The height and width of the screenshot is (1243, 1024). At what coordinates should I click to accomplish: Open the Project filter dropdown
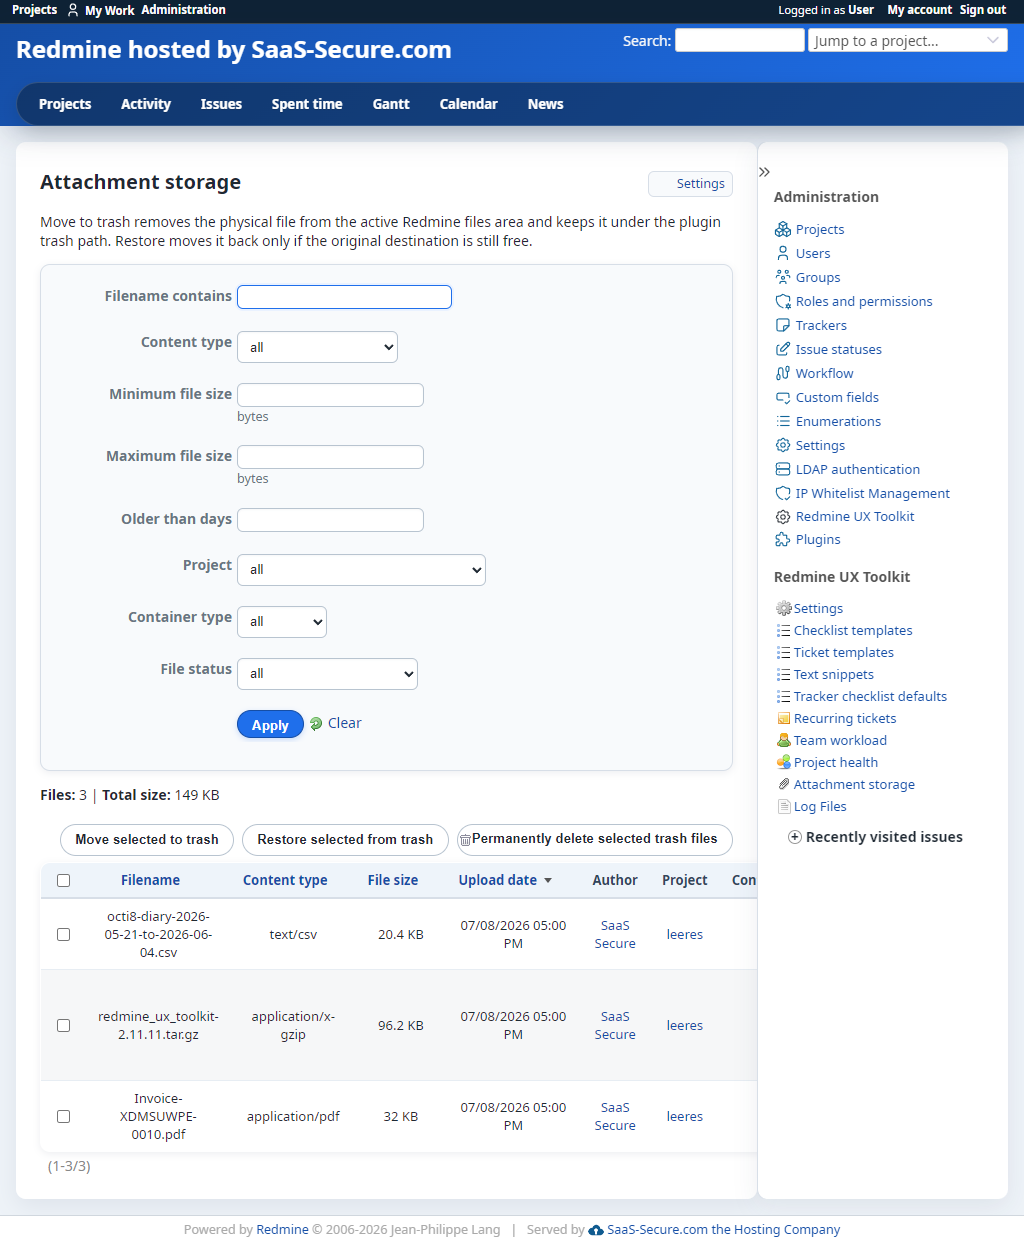click(x=361, y=569)
